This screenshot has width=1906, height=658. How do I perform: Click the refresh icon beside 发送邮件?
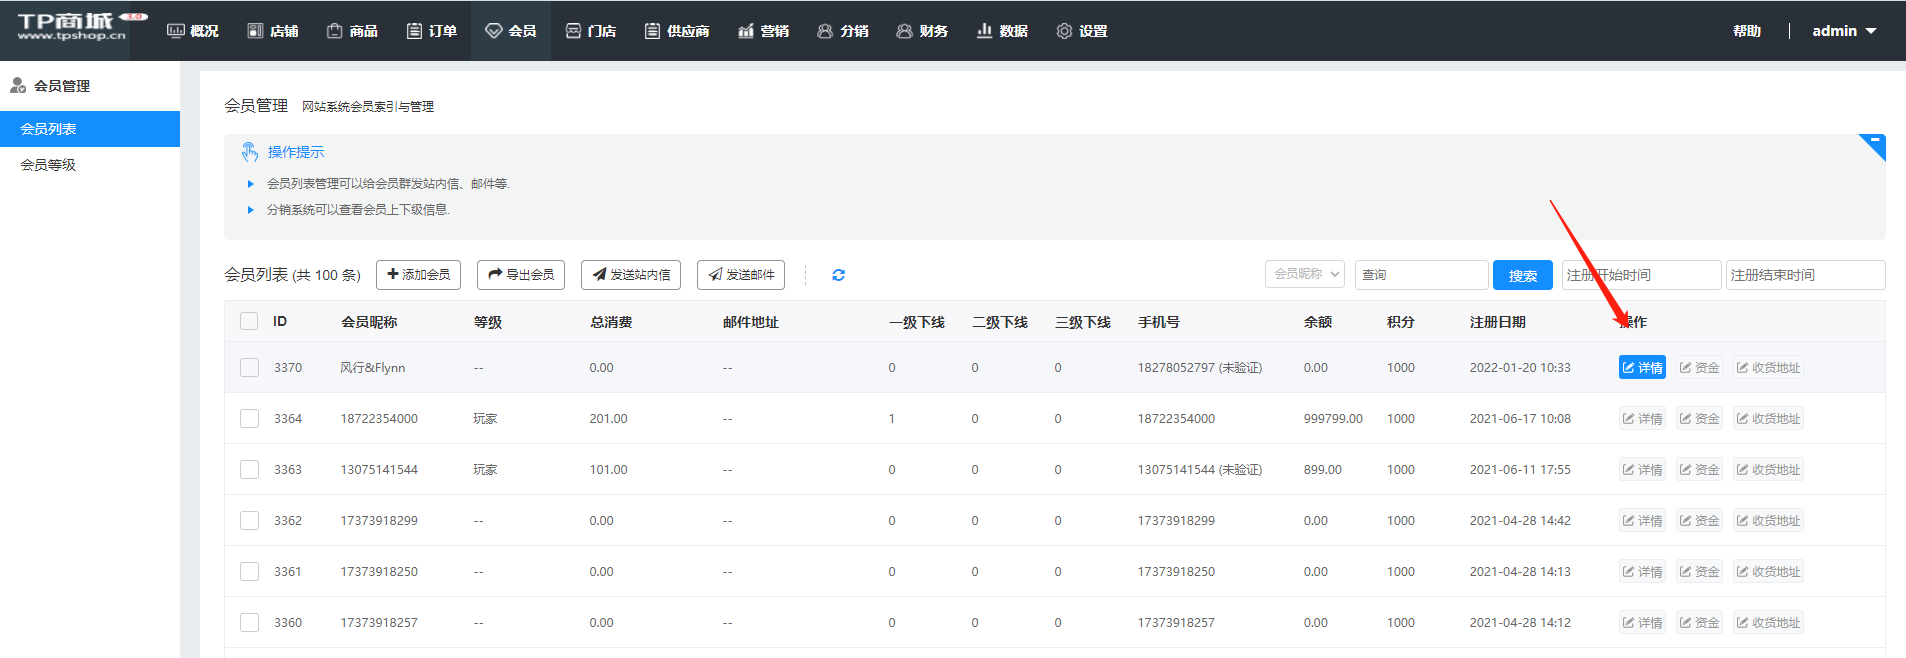[838, 275]
